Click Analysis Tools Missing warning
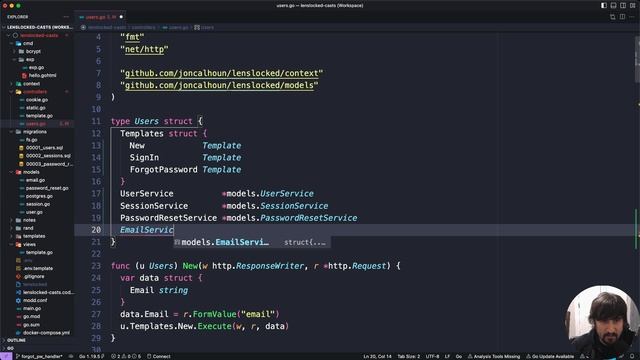This screenshot has width=640, height=360. pyautogui.click(x=493, y=356)
